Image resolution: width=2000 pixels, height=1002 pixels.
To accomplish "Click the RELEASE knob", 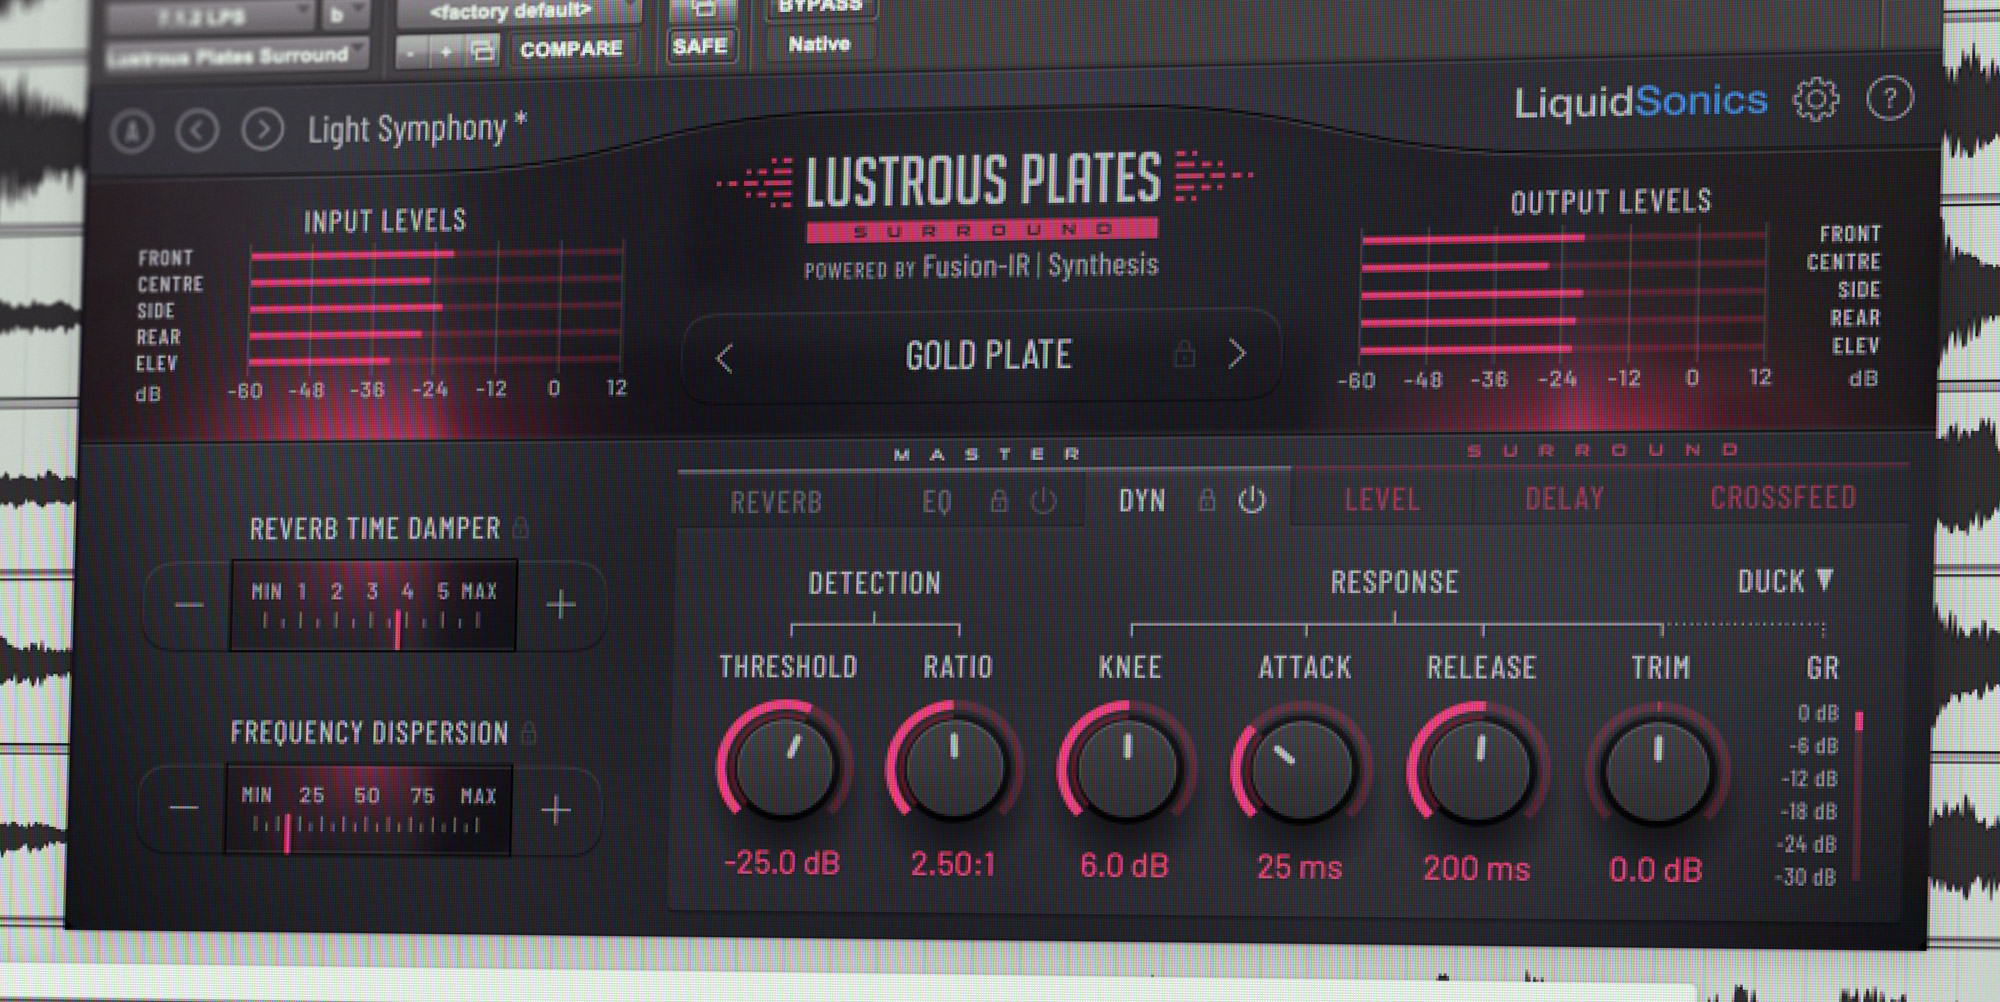I will tap(1479, 772).
